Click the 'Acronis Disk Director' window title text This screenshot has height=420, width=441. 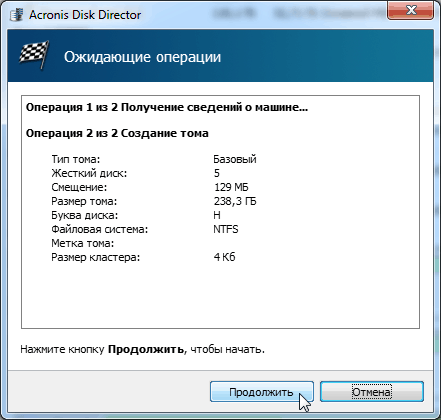pyautogui.click(x=85, y=15)
